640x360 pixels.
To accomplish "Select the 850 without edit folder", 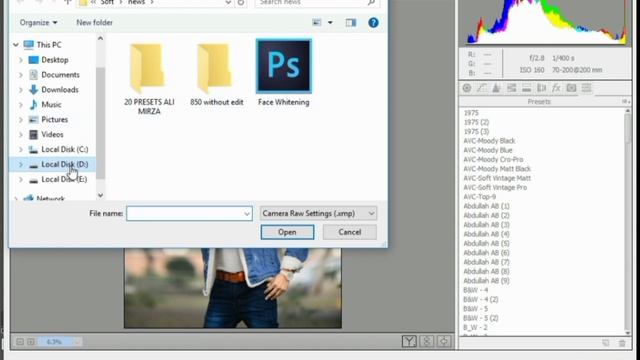I will coord(216,73).
